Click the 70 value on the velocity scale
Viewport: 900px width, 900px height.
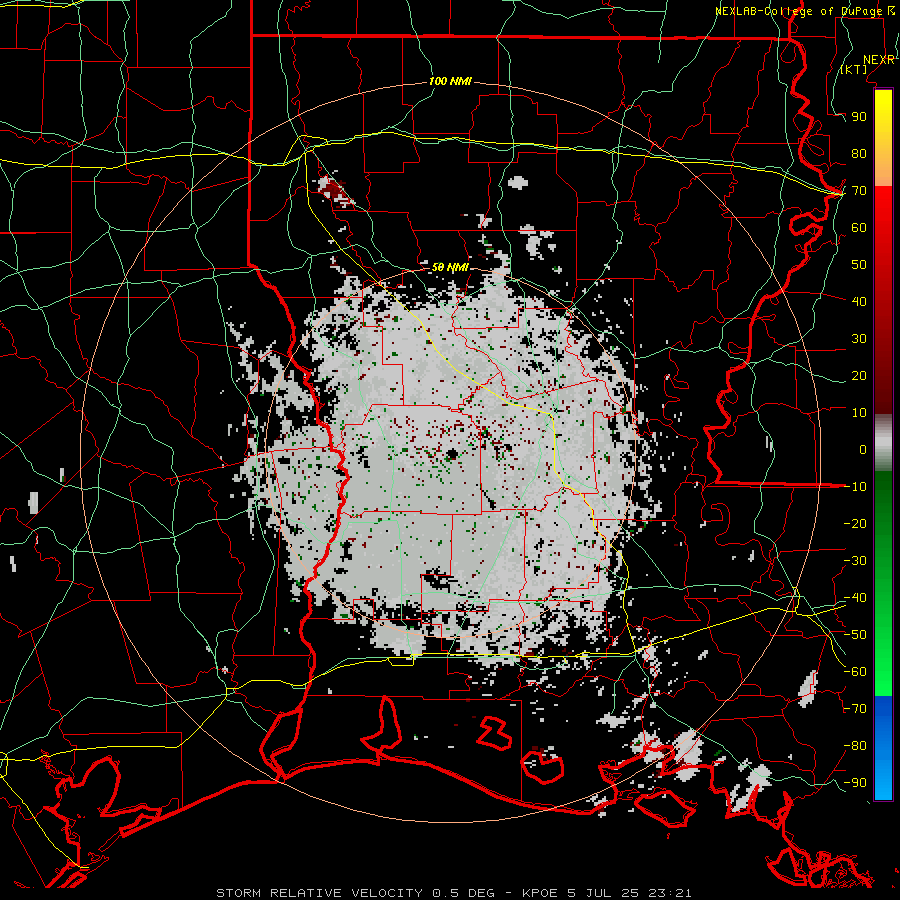click(x=859, y=191)
